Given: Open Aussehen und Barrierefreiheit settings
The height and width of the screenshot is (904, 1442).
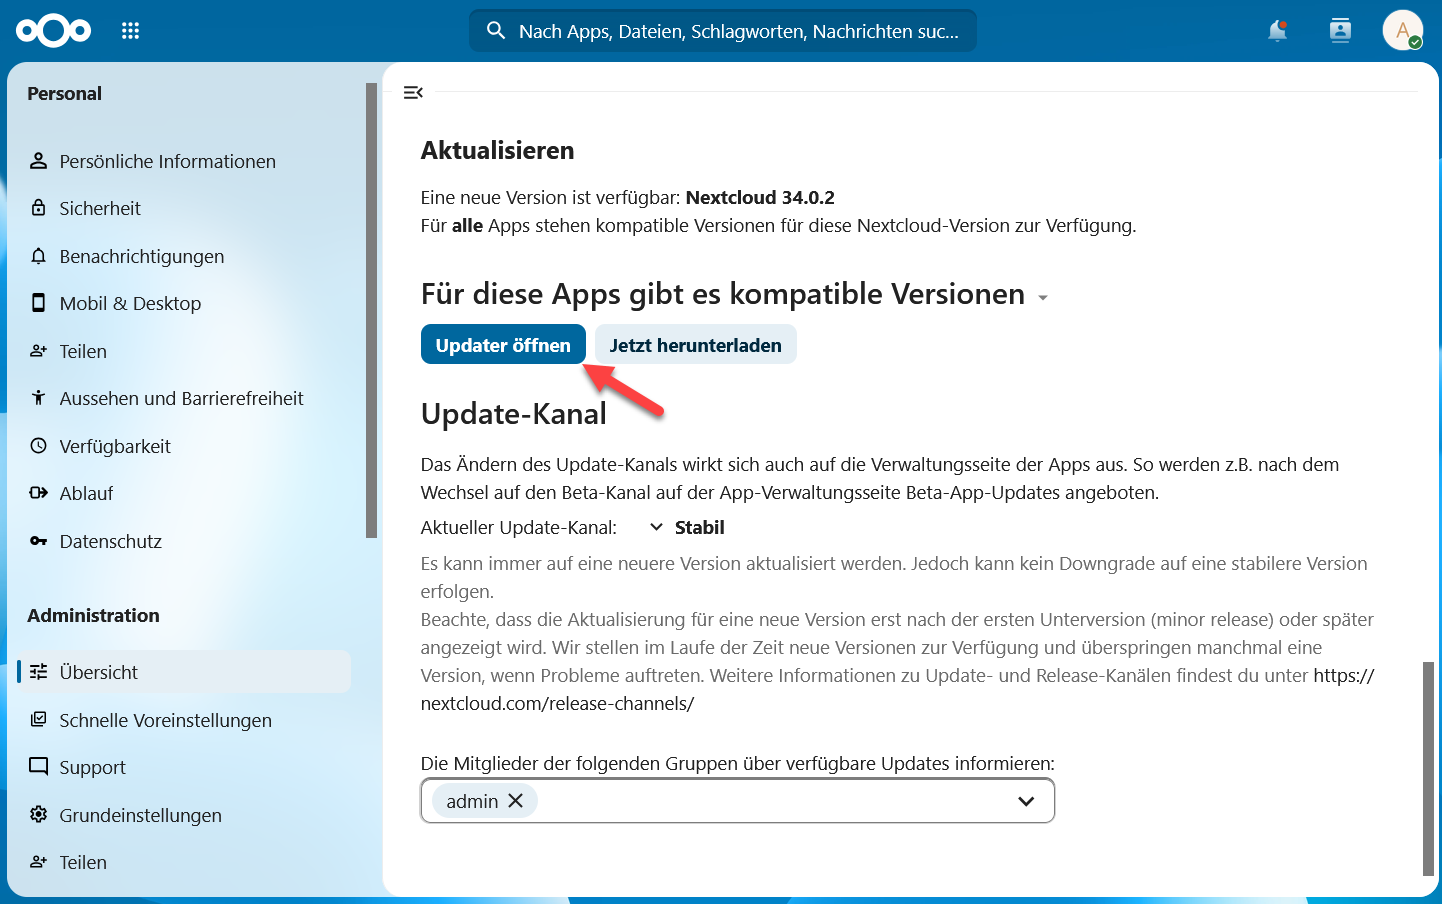Looking at the screenshot, I should tap(183, 398).
